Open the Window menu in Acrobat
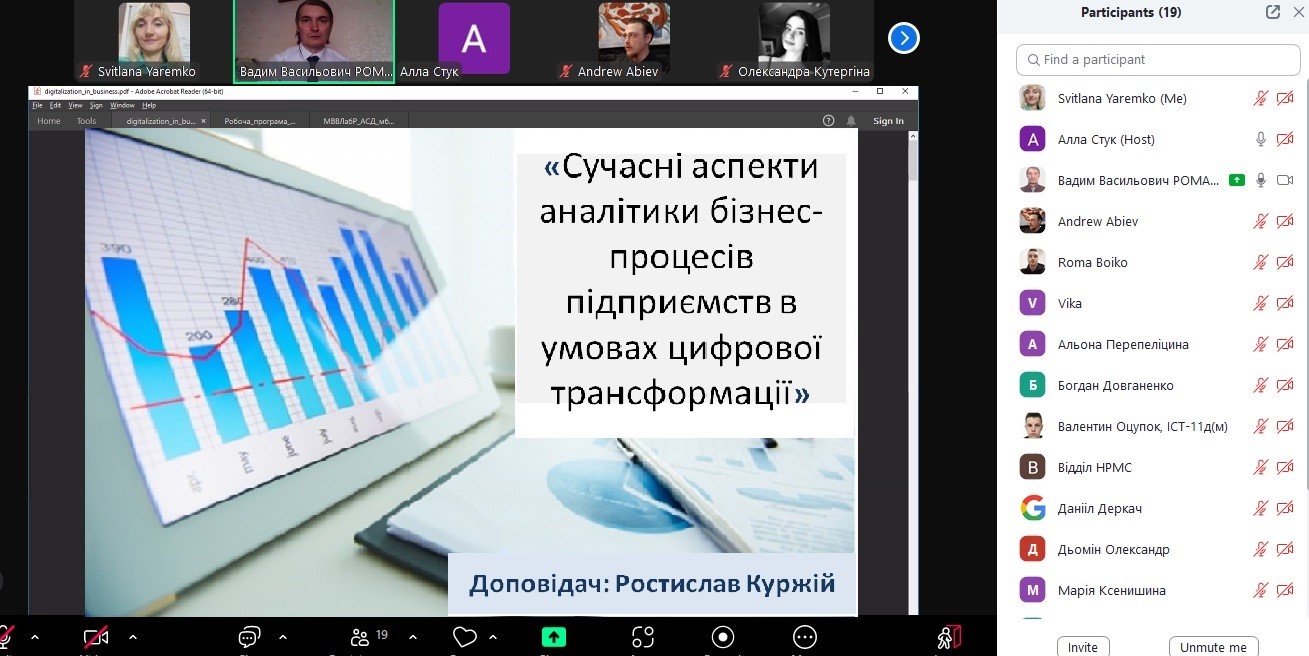 (122, 105)
